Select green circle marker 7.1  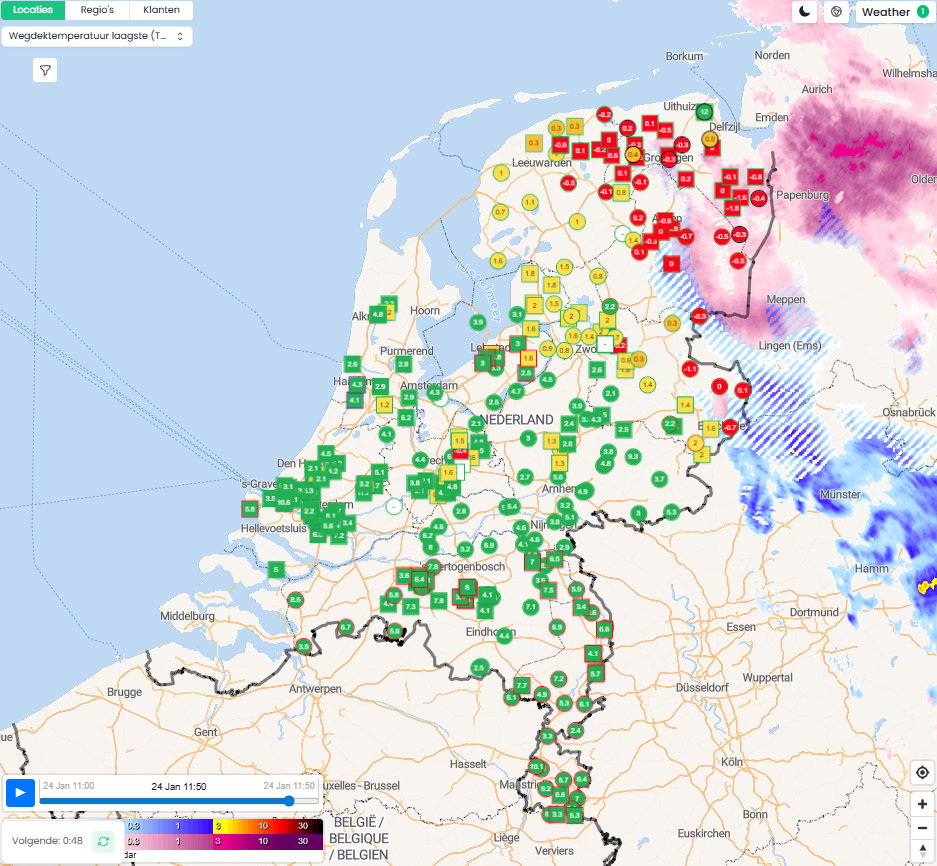530,607
